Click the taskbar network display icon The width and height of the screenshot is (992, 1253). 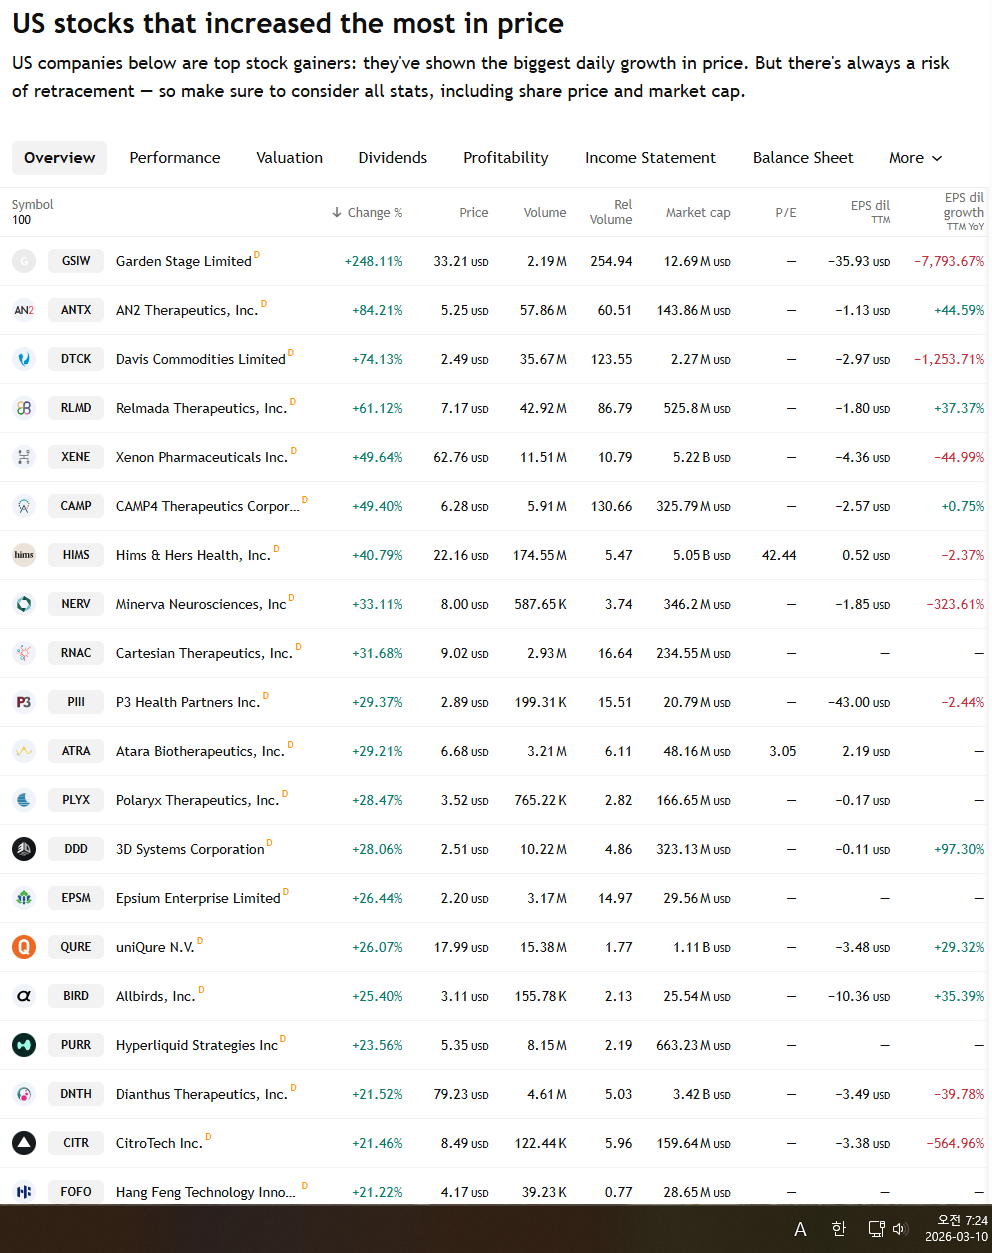[x=876, y=1229]
